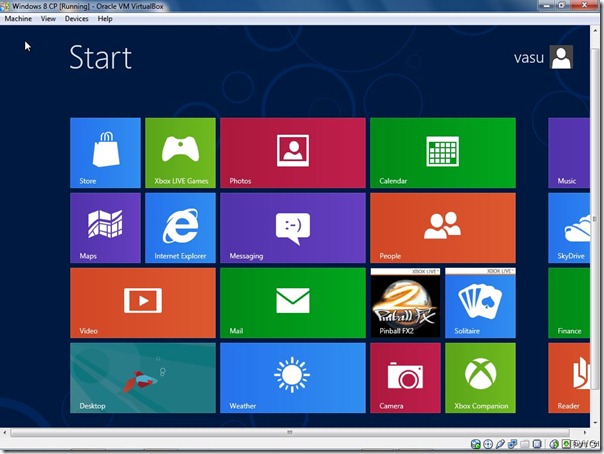Viewport: 604px width, 454px height.
Task: Open the Calendar tile
Action: 443,153
